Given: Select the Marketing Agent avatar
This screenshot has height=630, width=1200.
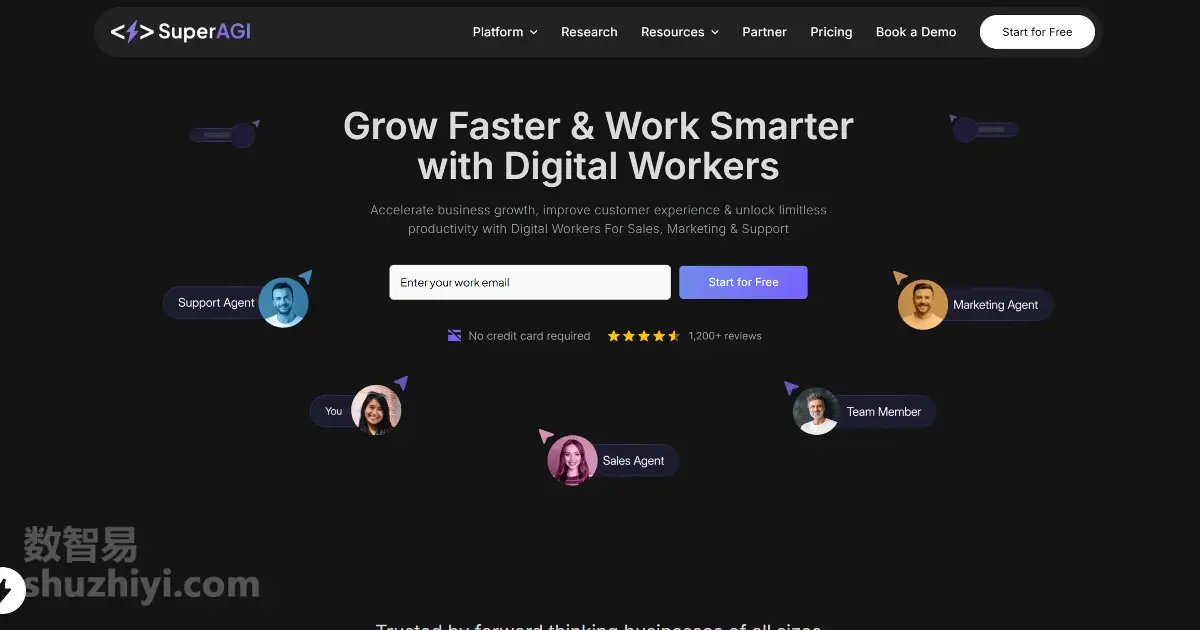Looking at the screenshot, I should 922,305.
